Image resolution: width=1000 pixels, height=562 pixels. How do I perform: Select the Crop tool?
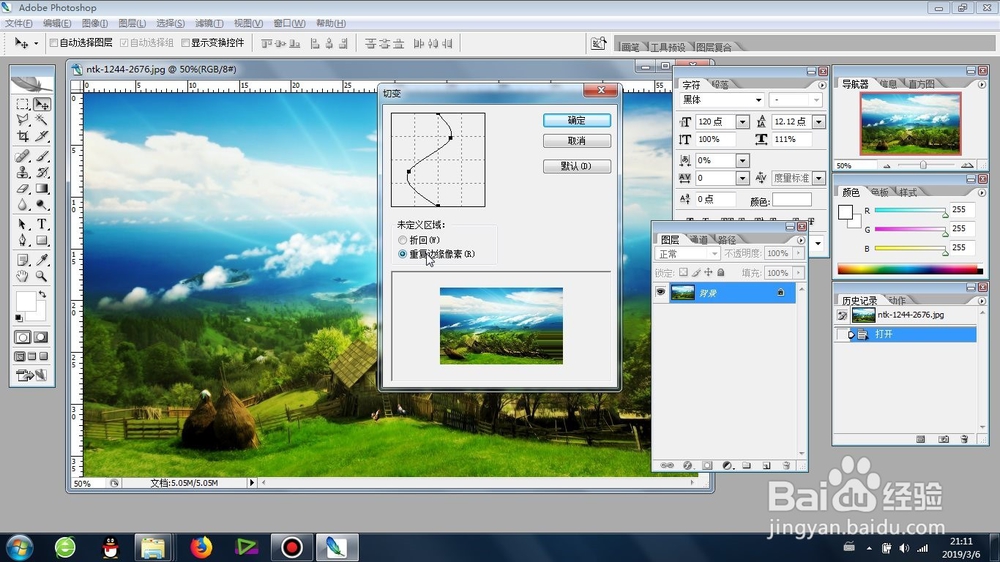pyautogui.click(x=23, y=136)
